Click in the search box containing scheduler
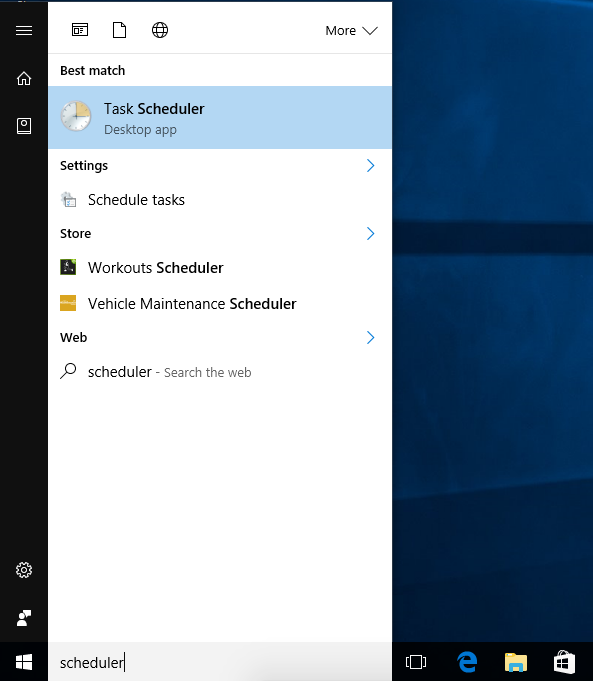 pos(220,662)
